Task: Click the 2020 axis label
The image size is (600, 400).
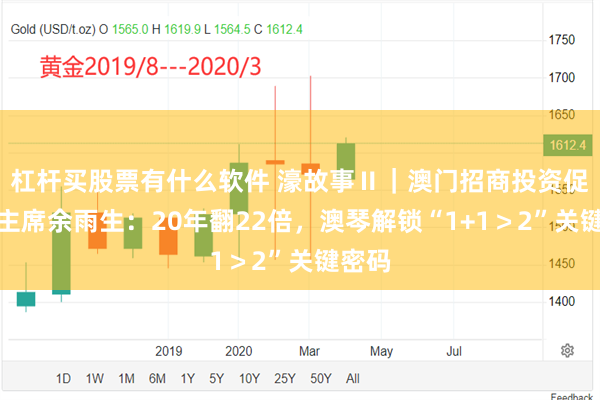Action: (238, 351)
